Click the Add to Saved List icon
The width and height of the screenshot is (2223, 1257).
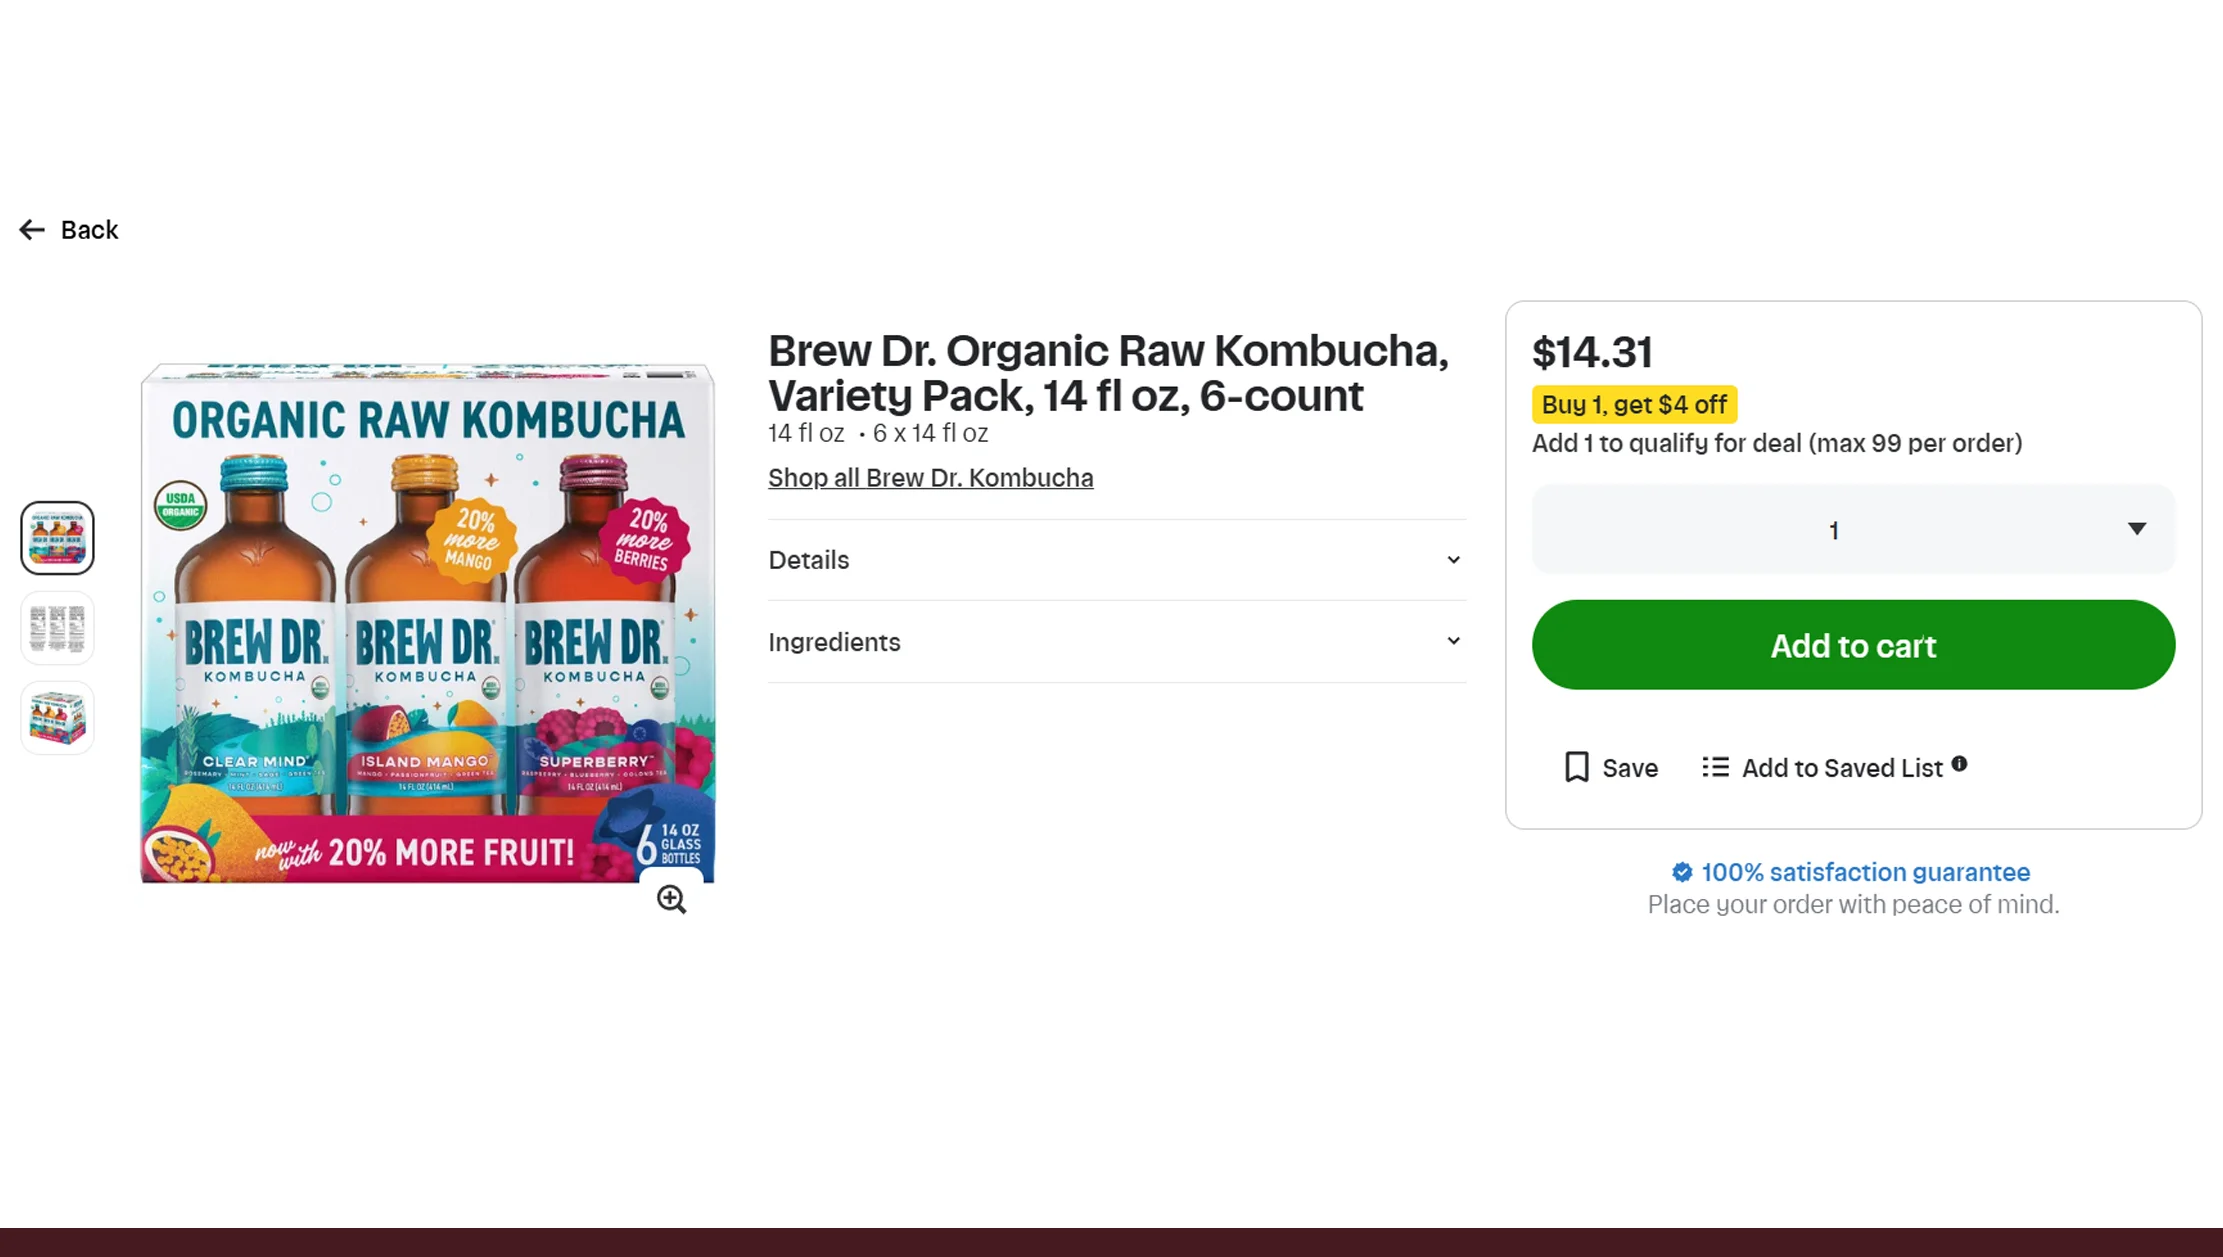[x=1714, y=767]
